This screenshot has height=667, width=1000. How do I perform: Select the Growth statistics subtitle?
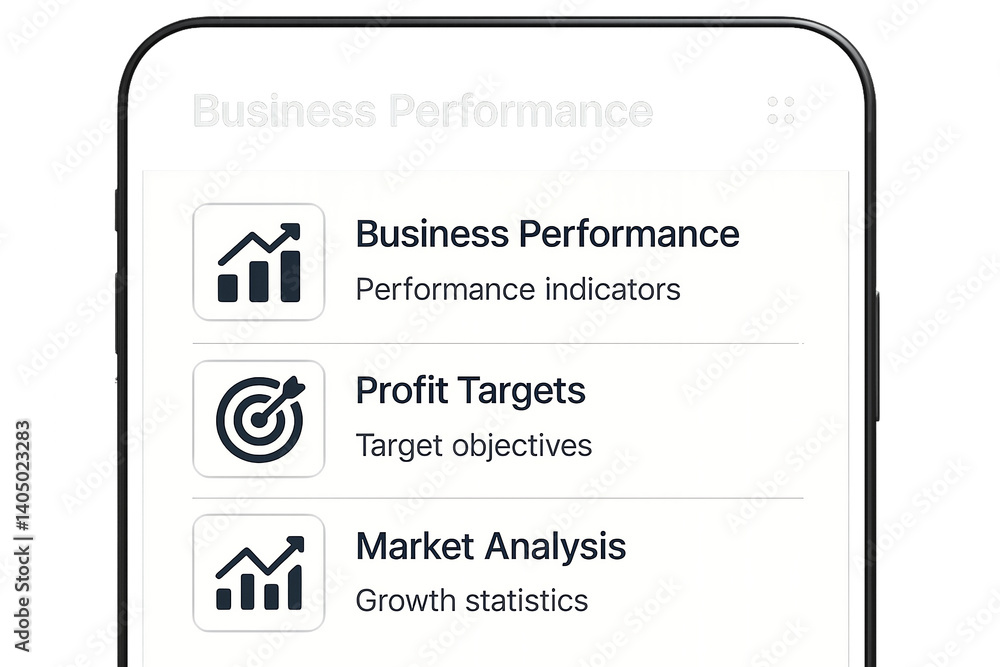pos(472,601)
